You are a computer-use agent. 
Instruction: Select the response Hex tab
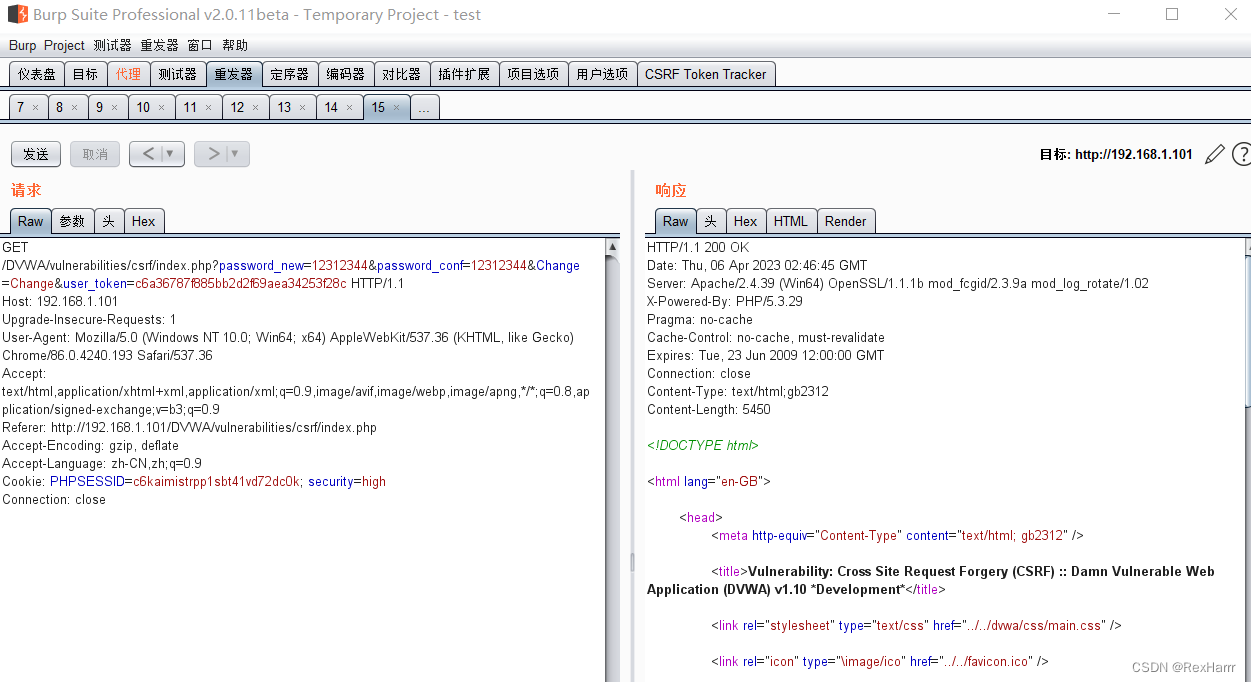point(745,221)
